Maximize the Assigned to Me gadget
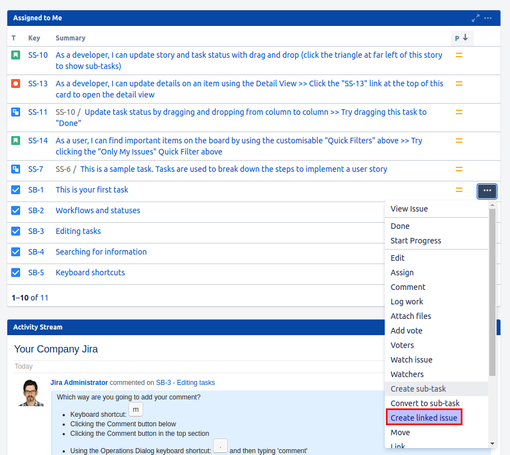 coord(475,18)
